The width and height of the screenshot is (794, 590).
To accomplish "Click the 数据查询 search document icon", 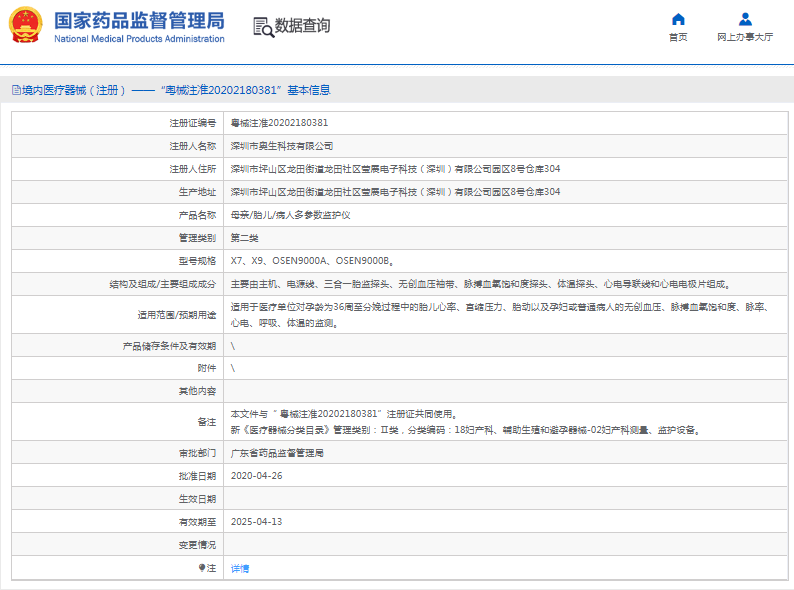I will coord(262,27).
